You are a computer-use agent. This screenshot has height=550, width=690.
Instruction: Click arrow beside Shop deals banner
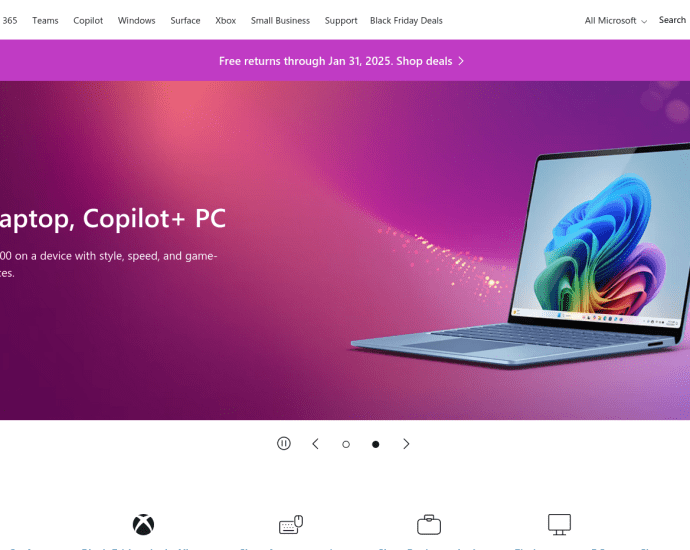point(461,61)
